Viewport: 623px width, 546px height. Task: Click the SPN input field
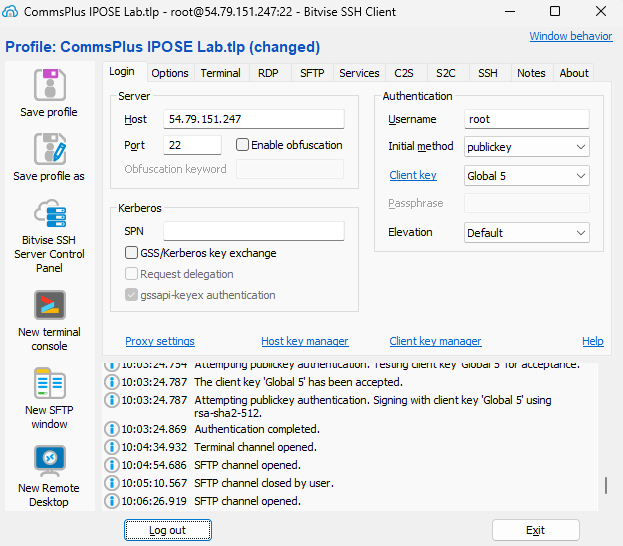click(x=254, y=231)
